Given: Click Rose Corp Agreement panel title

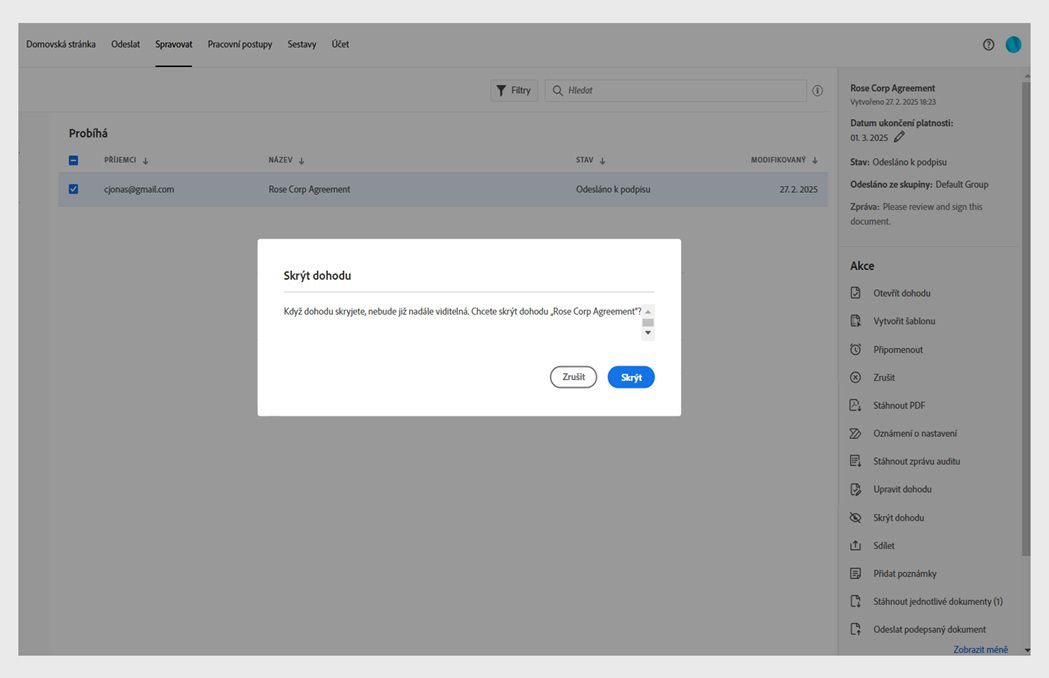Looking at the screenshot, I should click(x=892, y=88).
